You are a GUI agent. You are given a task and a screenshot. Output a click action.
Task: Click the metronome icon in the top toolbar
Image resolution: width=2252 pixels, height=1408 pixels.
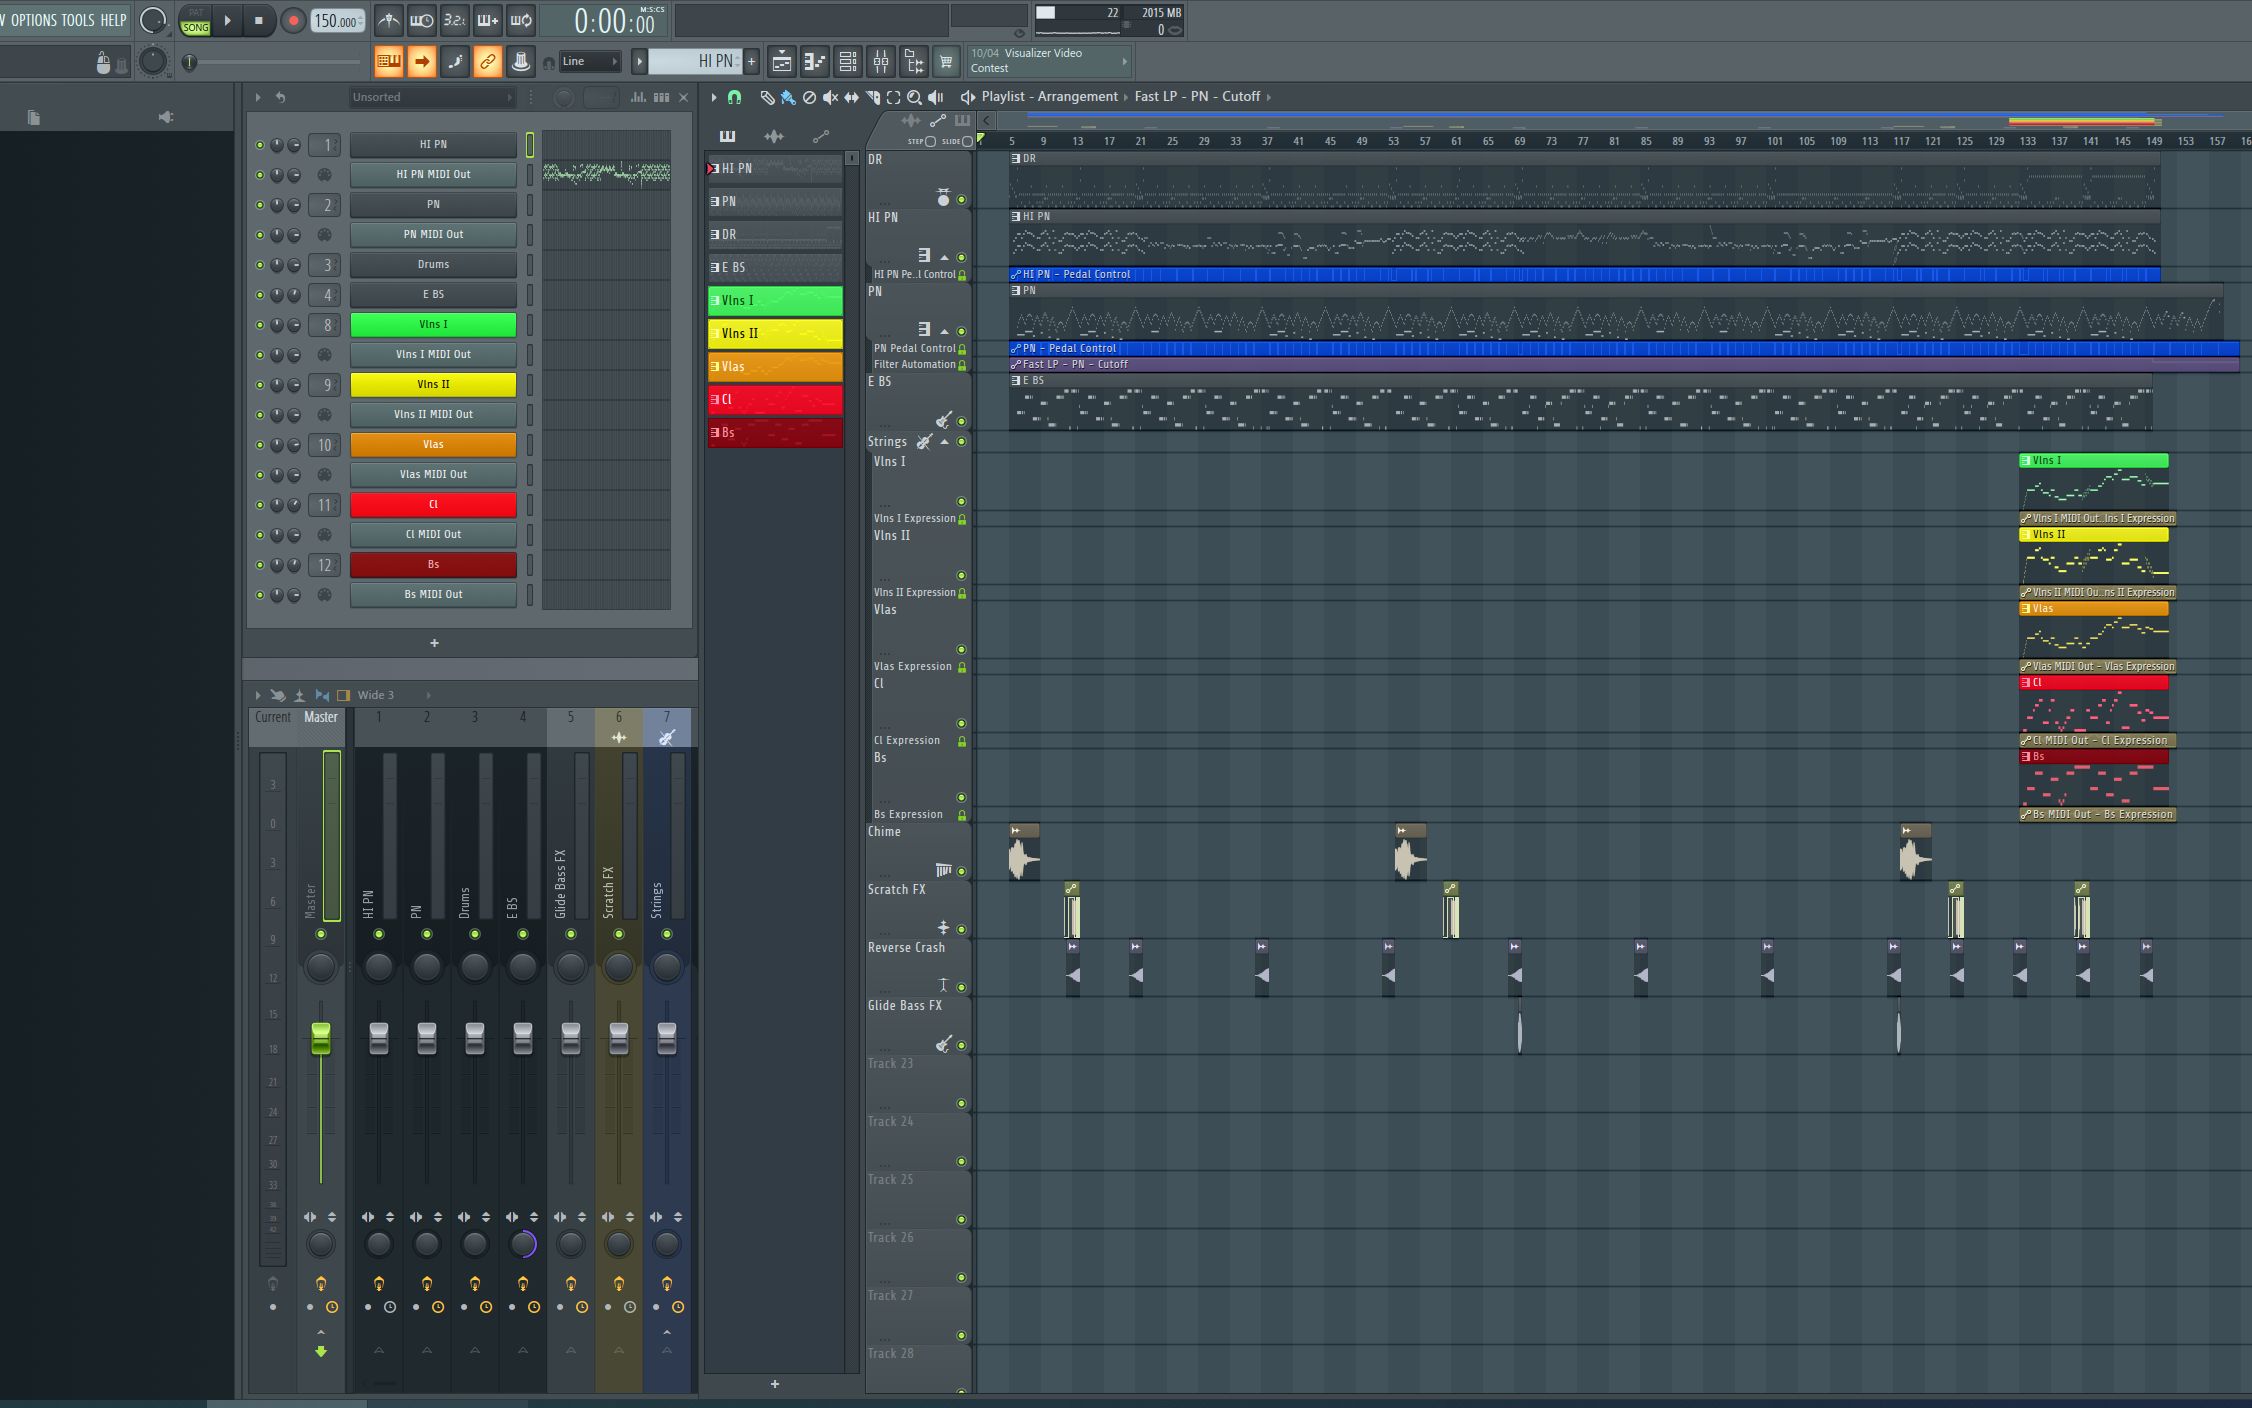tap(389, 20)
